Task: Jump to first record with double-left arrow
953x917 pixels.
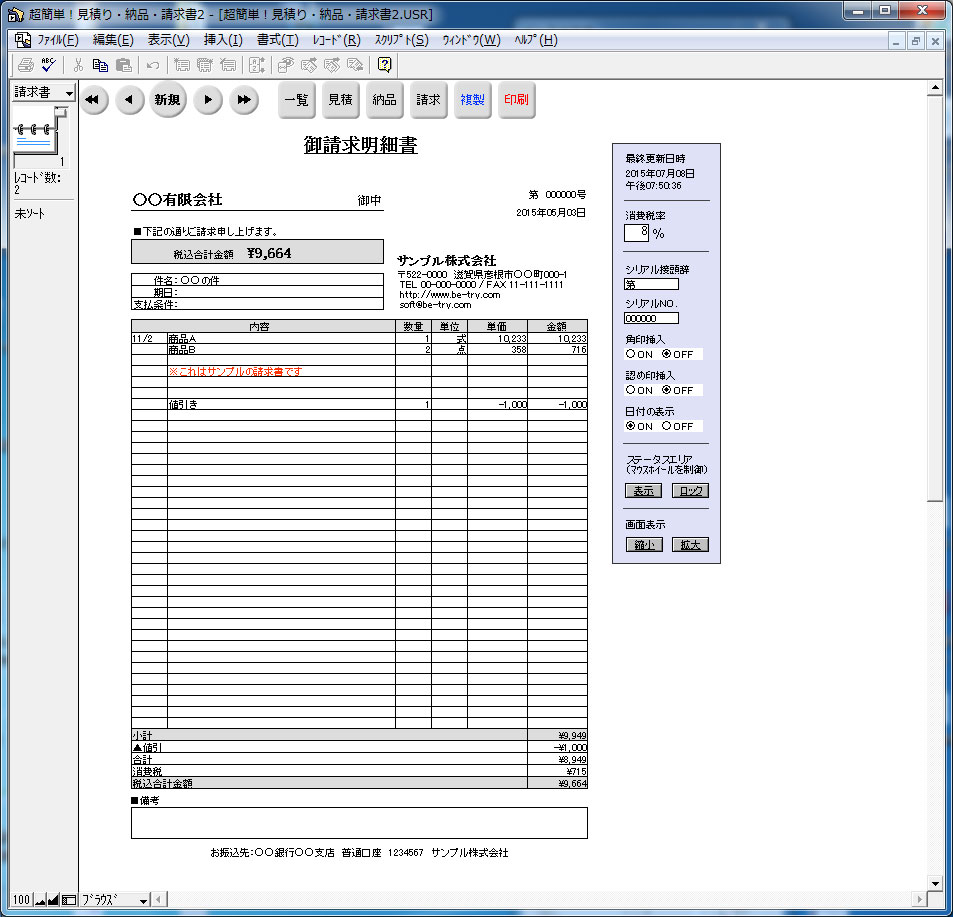Action: (93, 100)
